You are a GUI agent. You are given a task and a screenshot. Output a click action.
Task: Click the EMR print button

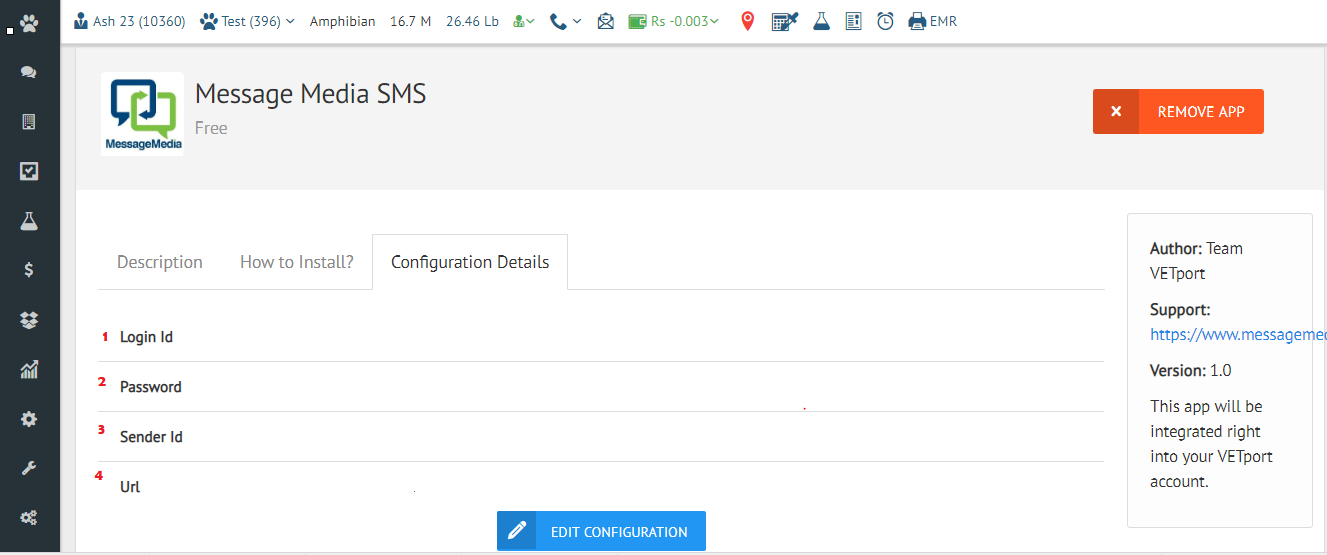point(932,21)
